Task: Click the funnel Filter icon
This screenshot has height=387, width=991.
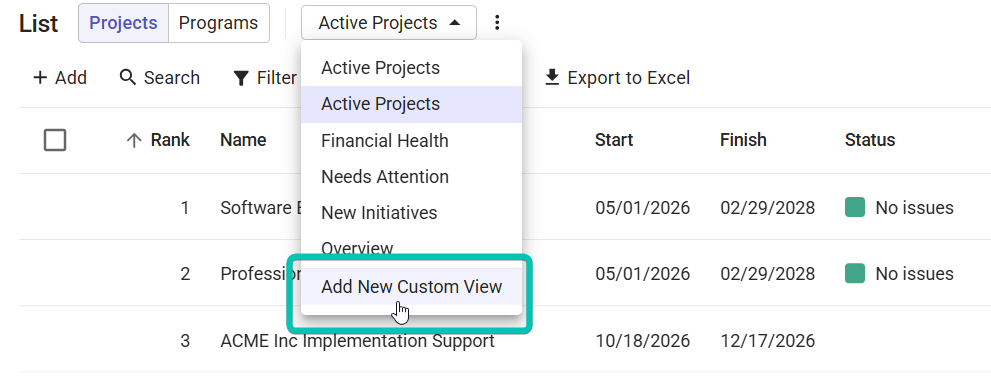Action: pyautogui.click(x=241, y=78)
